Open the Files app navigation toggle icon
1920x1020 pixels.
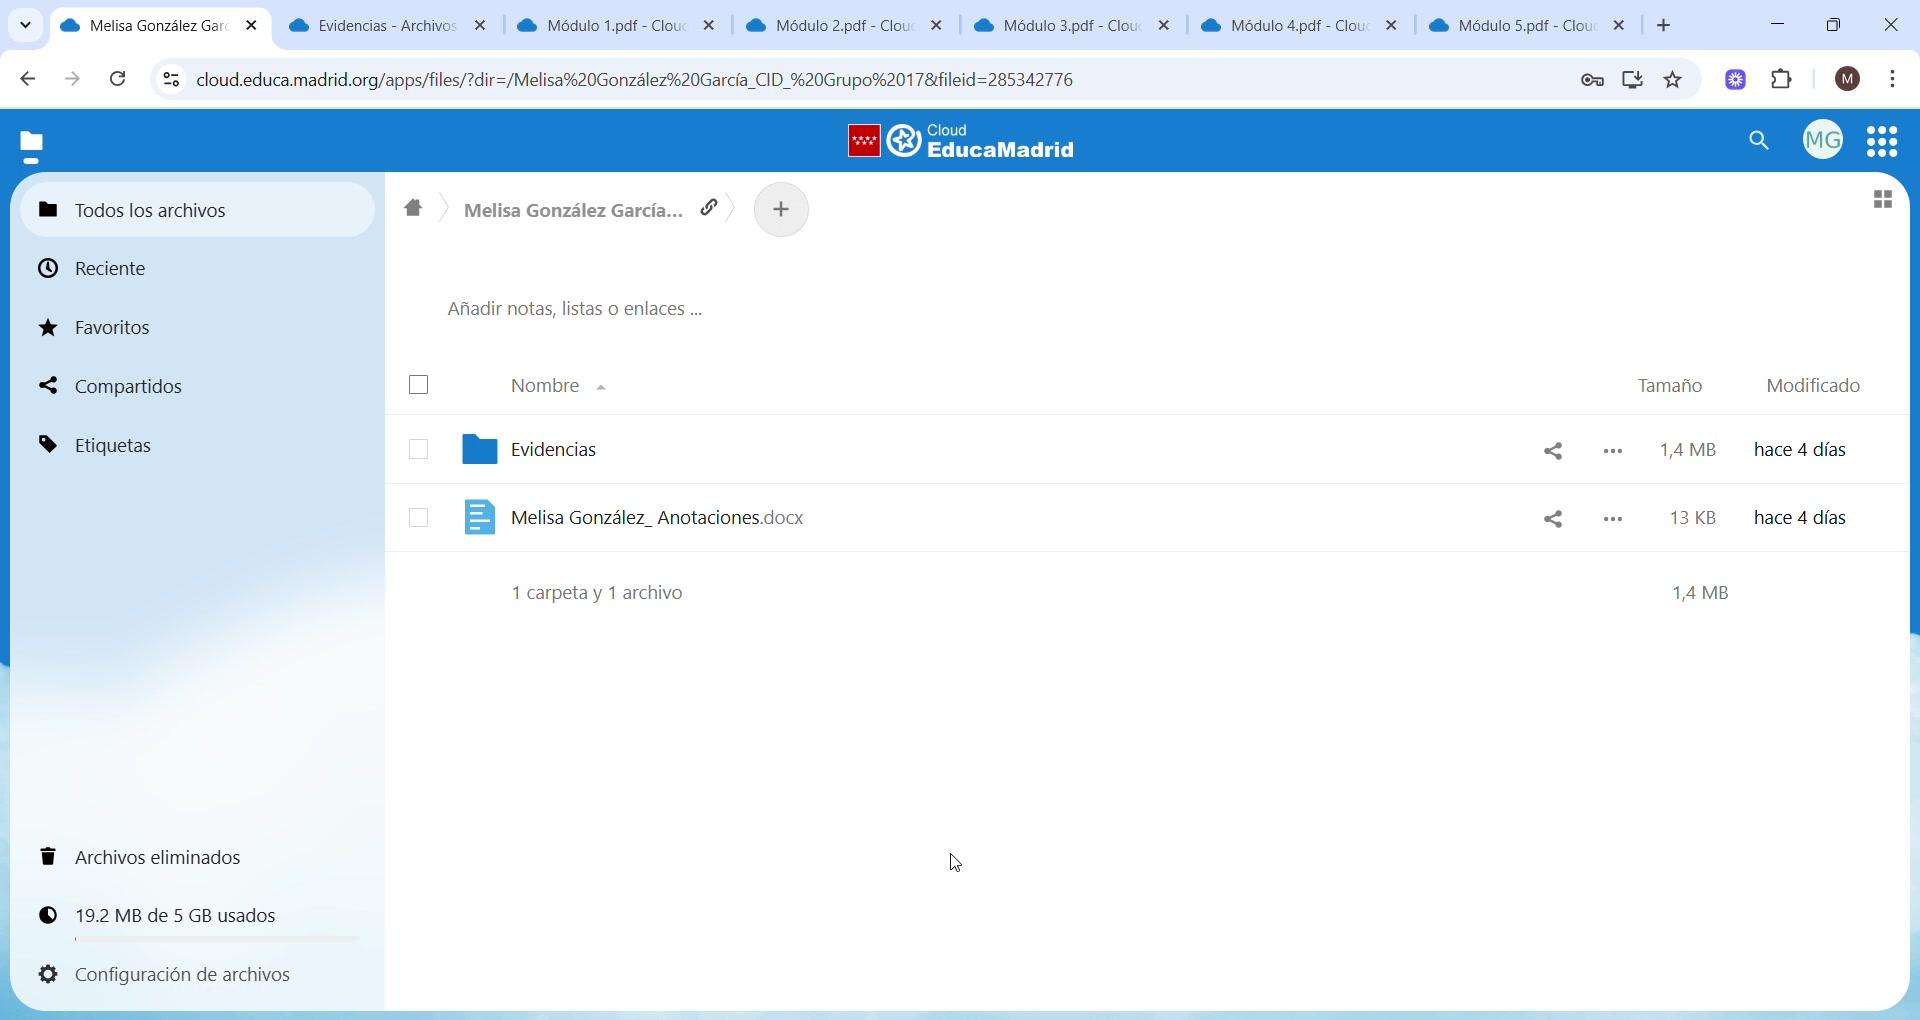31,146
